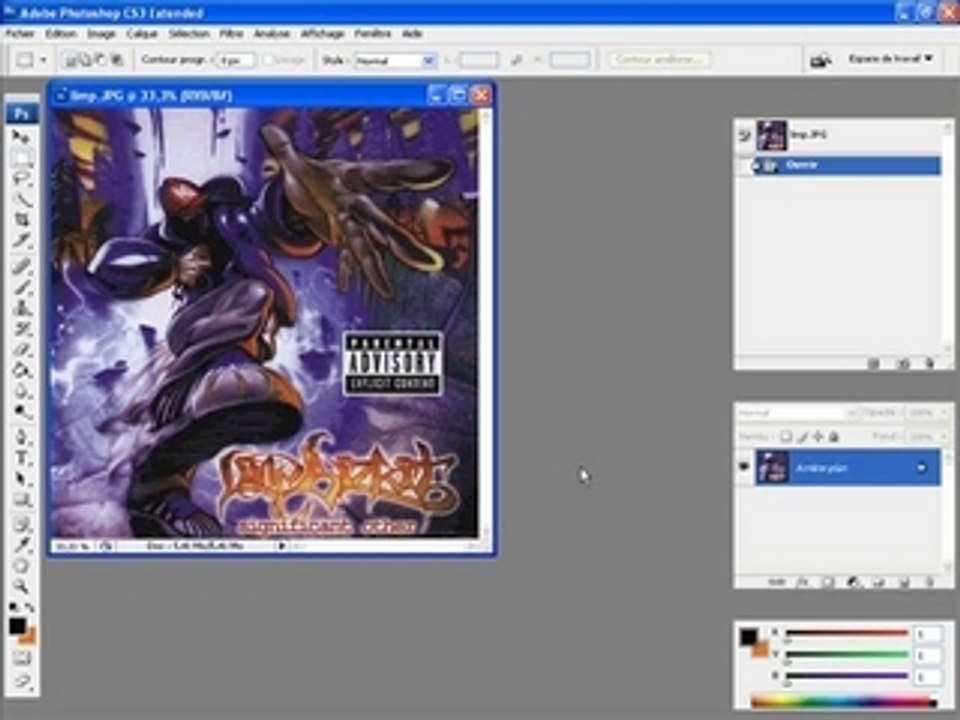
Task: Change screen mode at toolbox bottom
Action: click(22, 681)
